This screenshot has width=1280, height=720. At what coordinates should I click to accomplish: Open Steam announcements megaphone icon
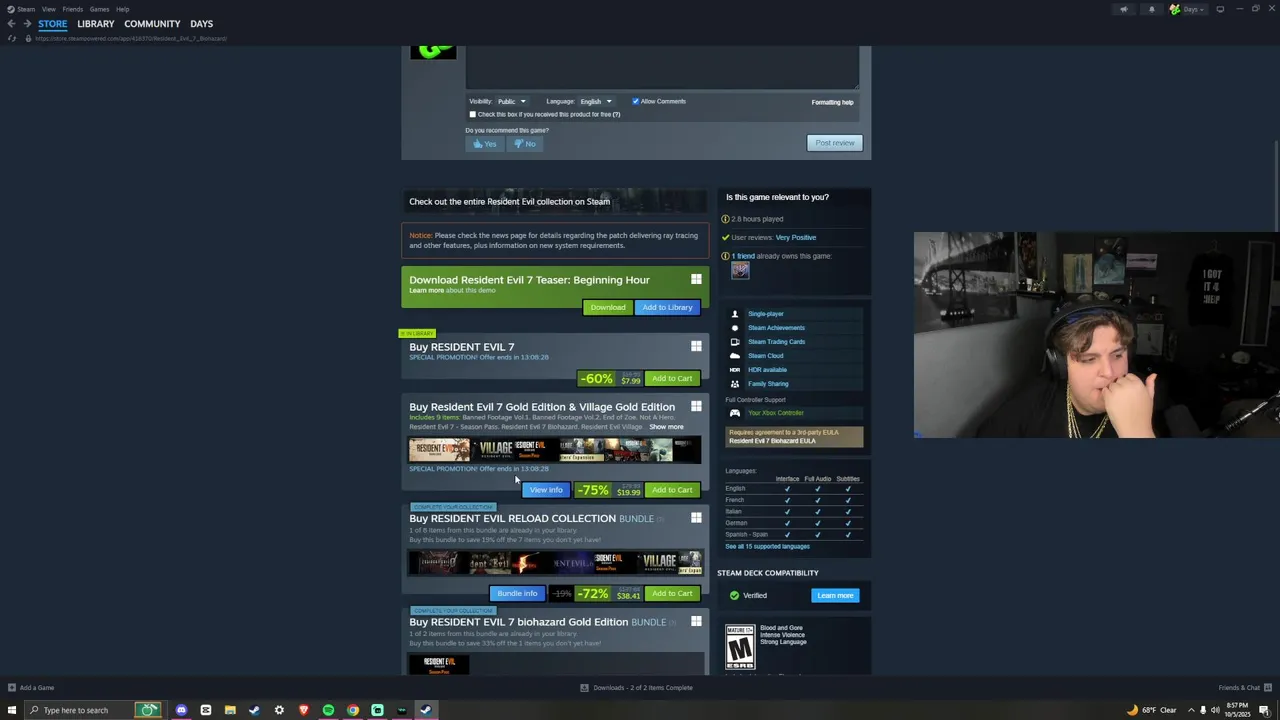tap(1124, 9)
